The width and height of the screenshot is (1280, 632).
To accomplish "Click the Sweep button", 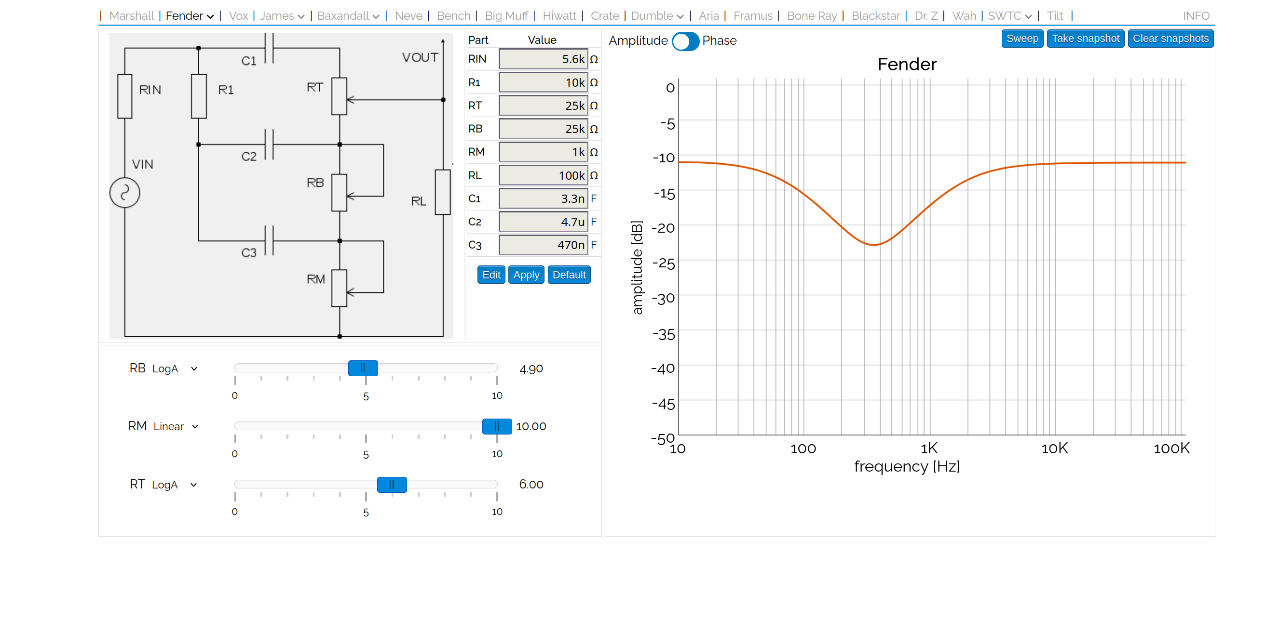I will [1022, 39].
